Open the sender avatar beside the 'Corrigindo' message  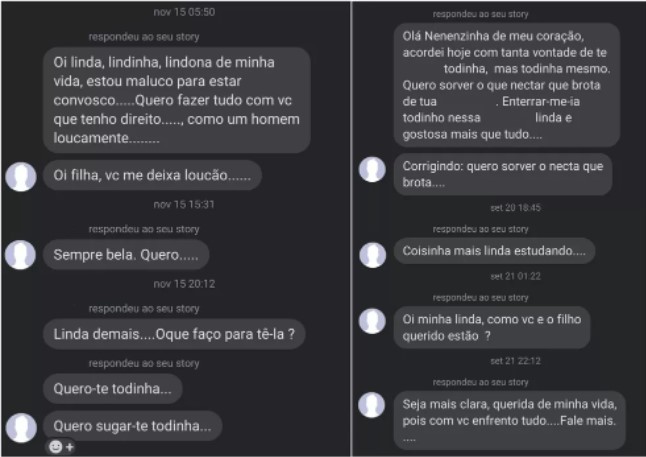coord(372,169)
